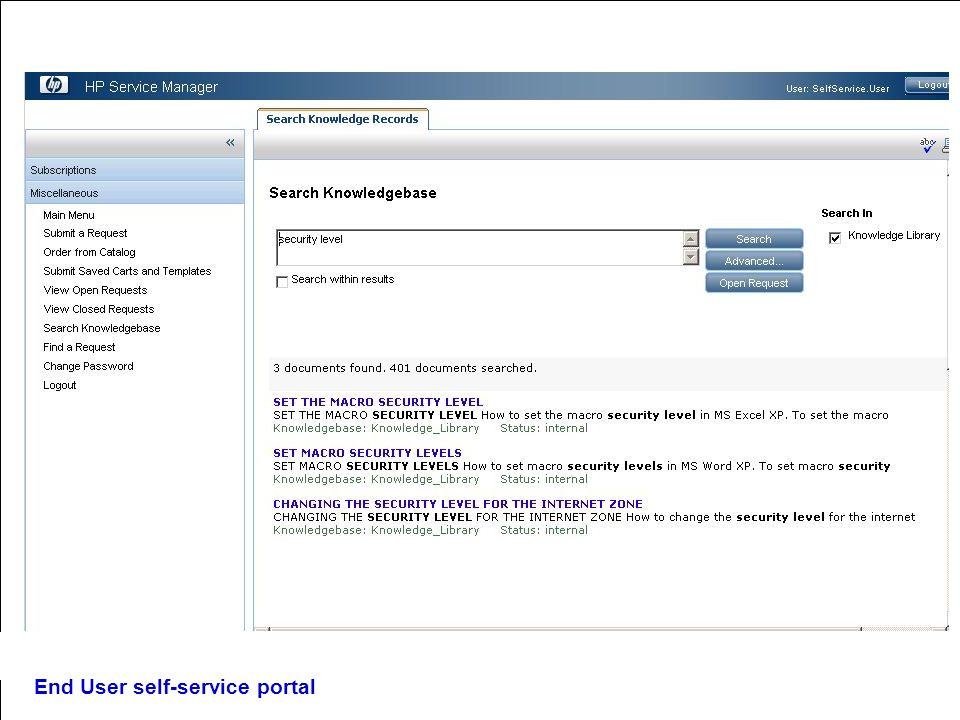This screenshot has width=960, height=720.
Task: Open View Open Requests
Action: coord(95,290)
